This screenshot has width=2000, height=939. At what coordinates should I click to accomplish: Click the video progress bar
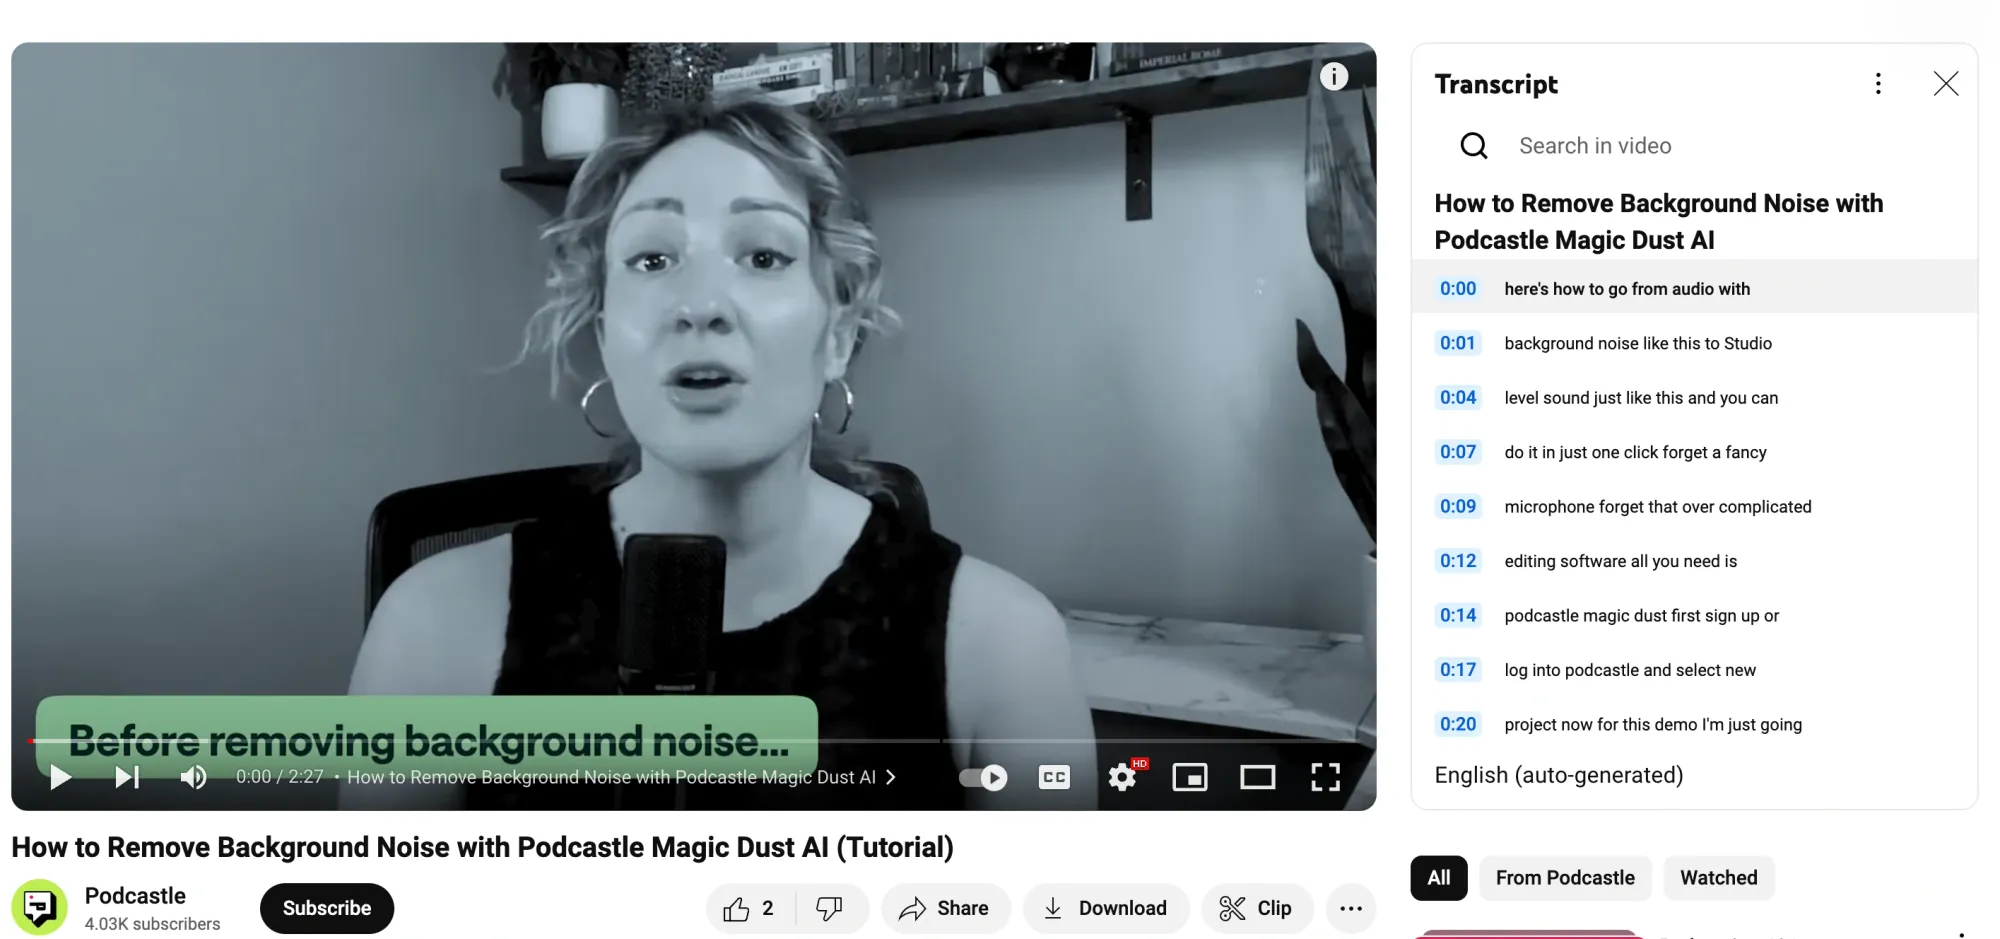click(696, 741)
